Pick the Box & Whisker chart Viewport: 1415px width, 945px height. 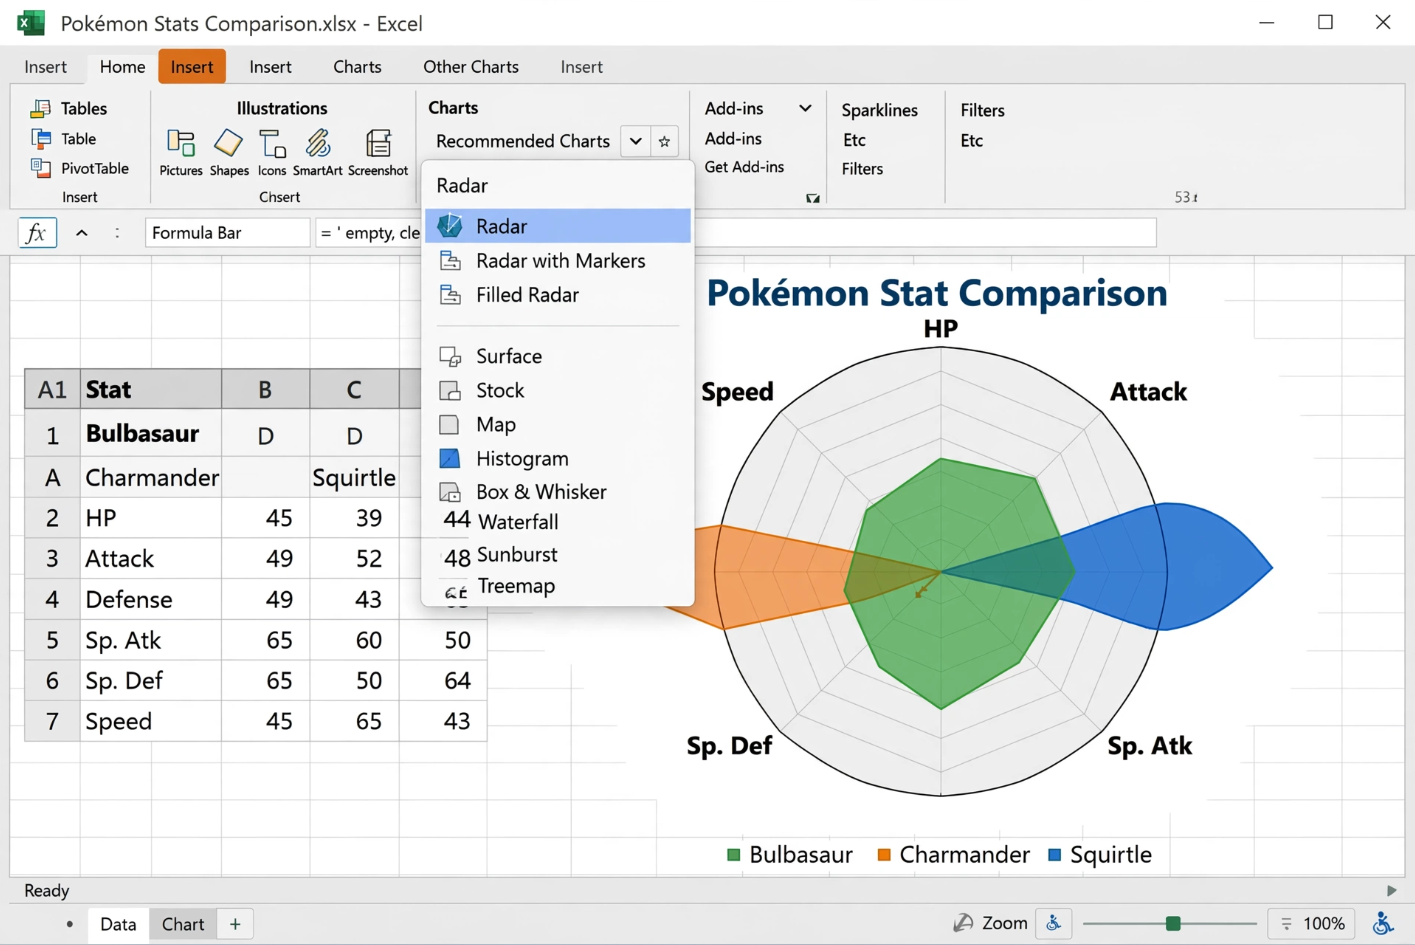(558, 491)
